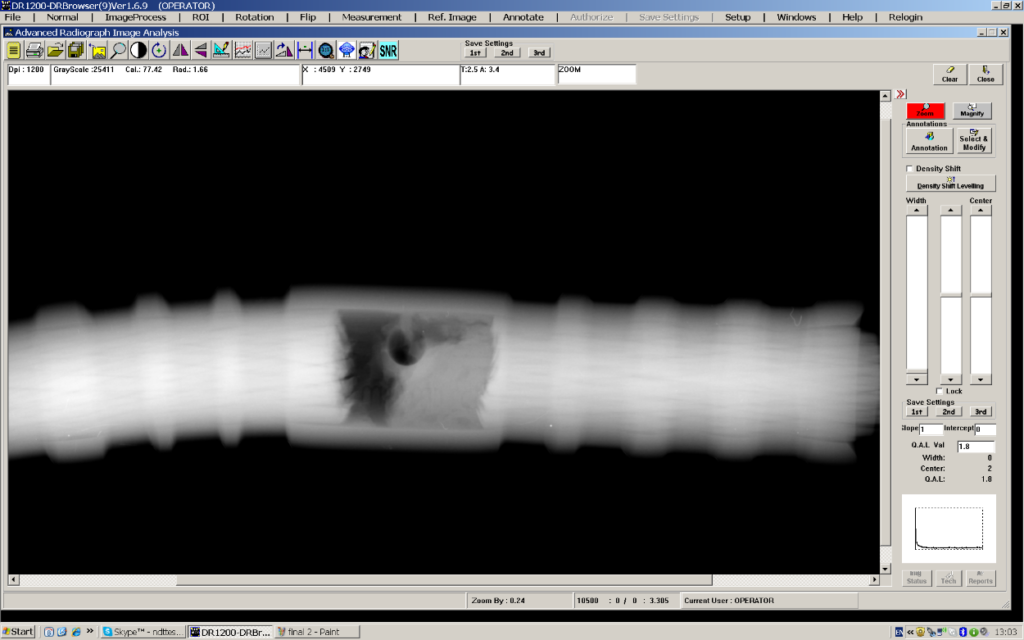
Task: Click the Save image toolbar icon
Action: 78,49
